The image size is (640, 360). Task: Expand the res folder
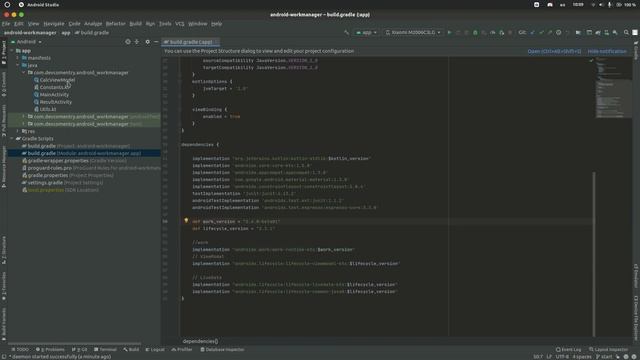click(18, 131)
